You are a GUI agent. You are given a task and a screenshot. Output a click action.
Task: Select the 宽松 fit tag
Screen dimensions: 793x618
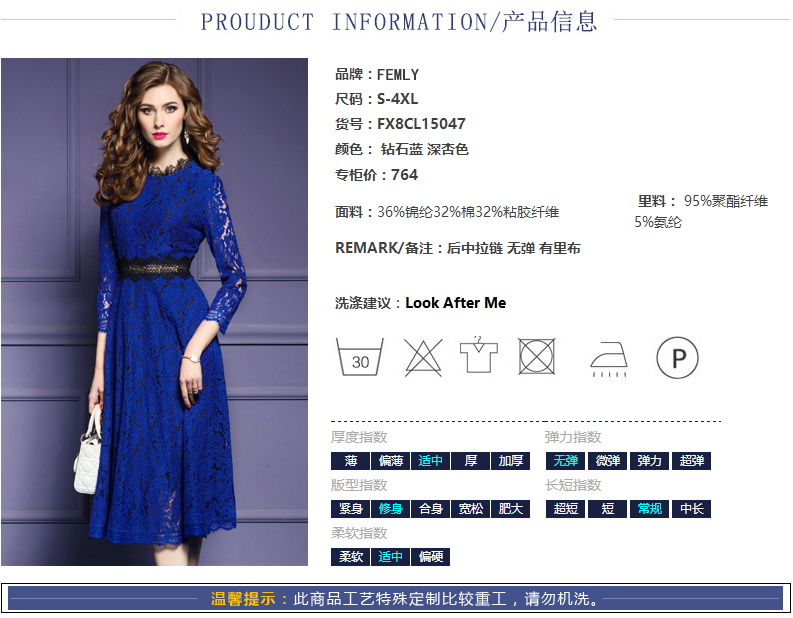pyautogui.click(x=470, y=509)
